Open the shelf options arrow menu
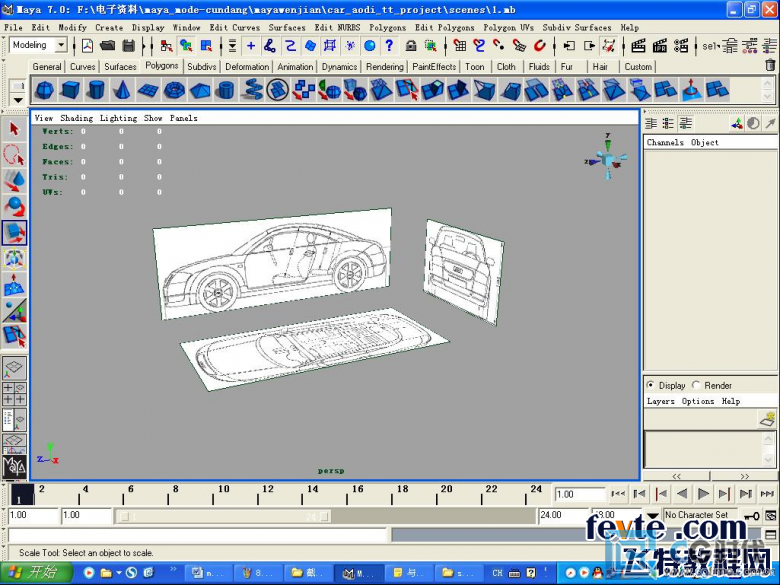Image resolution: width=780 pixels, height=585 pixels. coord(18,100)
